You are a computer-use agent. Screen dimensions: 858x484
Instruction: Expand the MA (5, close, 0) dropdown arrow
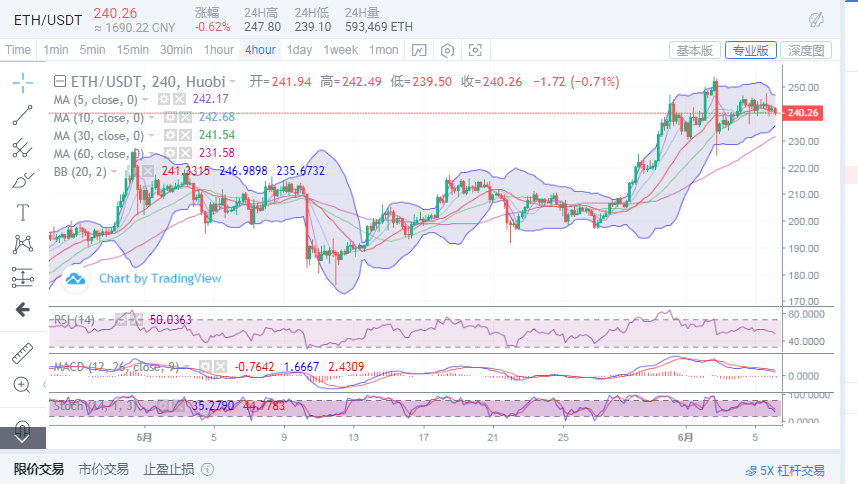click(x=145, y=99)
